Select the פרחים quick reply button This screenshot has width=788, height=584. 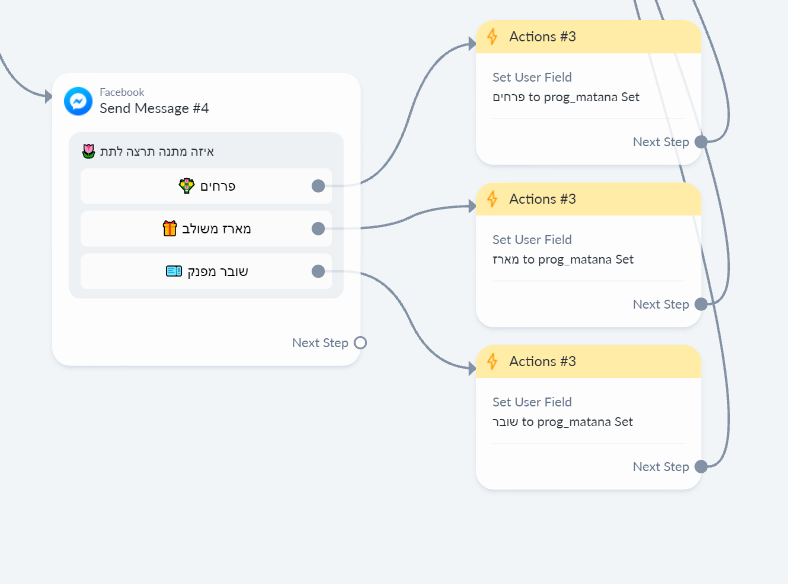pos(206,186)
